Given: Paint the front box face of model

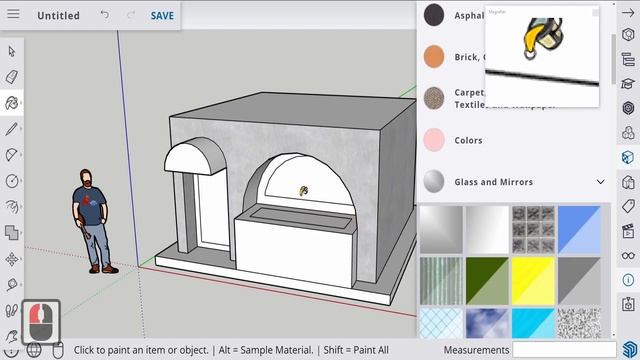Looking at the screenshot, I should [x=294, y=253].
